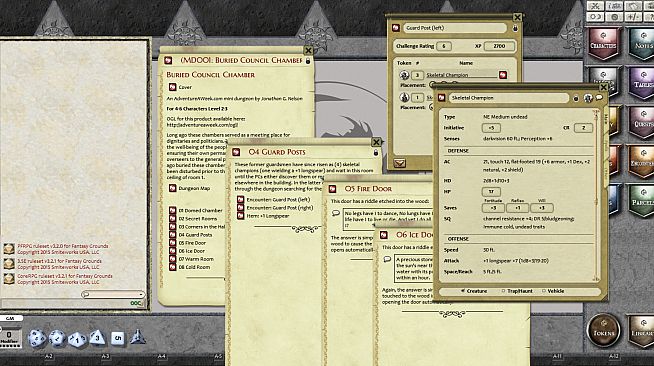Toggle lock on 04 Guard Posts window
654x366 pixels.
click(376, 153)
